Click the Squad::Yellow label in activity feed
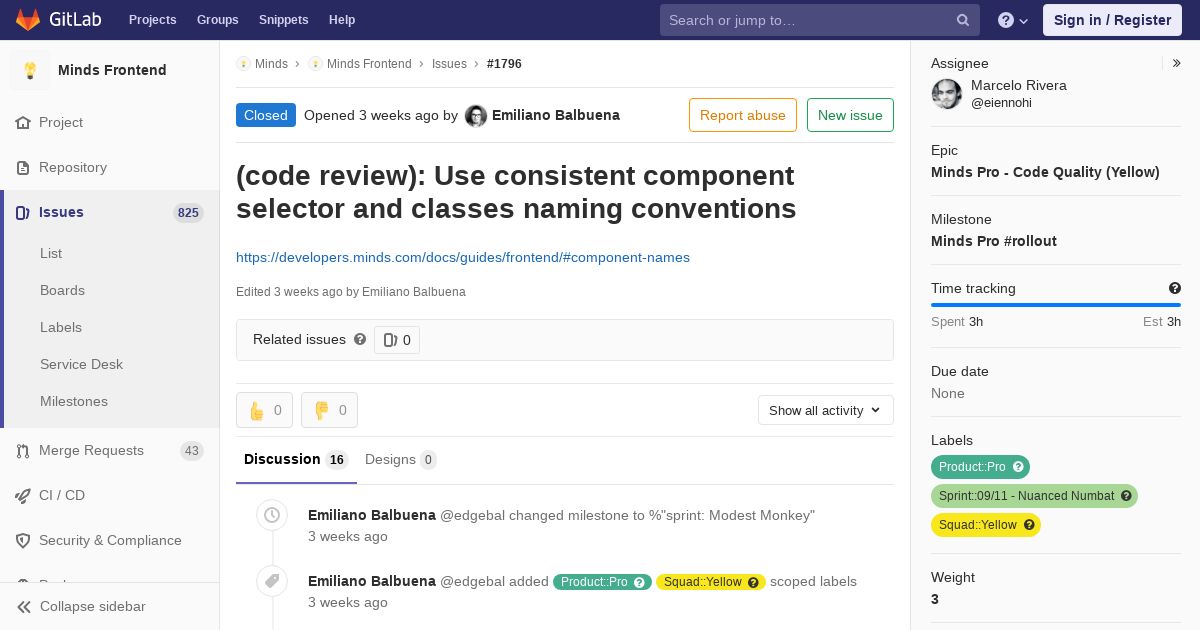Screen dimensions: 1200x630 [711, 582]
